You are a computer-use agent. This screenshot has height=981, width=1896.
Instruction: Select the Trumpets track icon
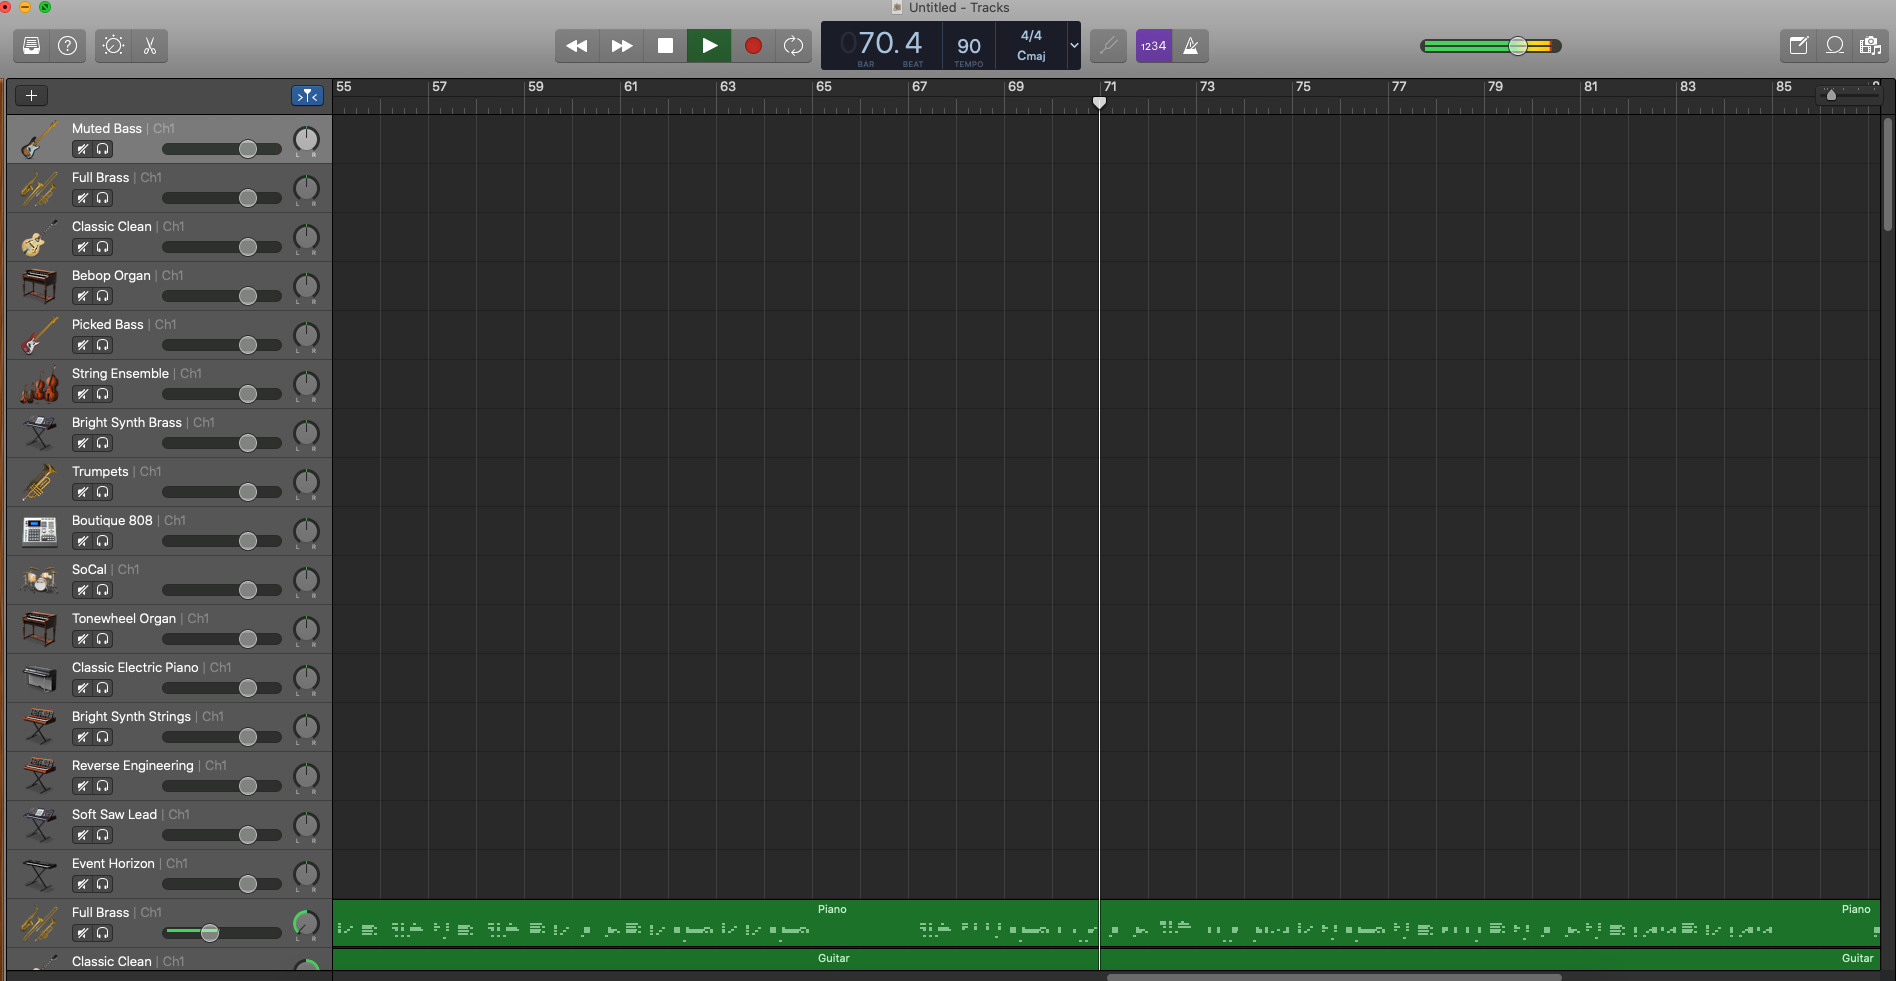(39, 483)
